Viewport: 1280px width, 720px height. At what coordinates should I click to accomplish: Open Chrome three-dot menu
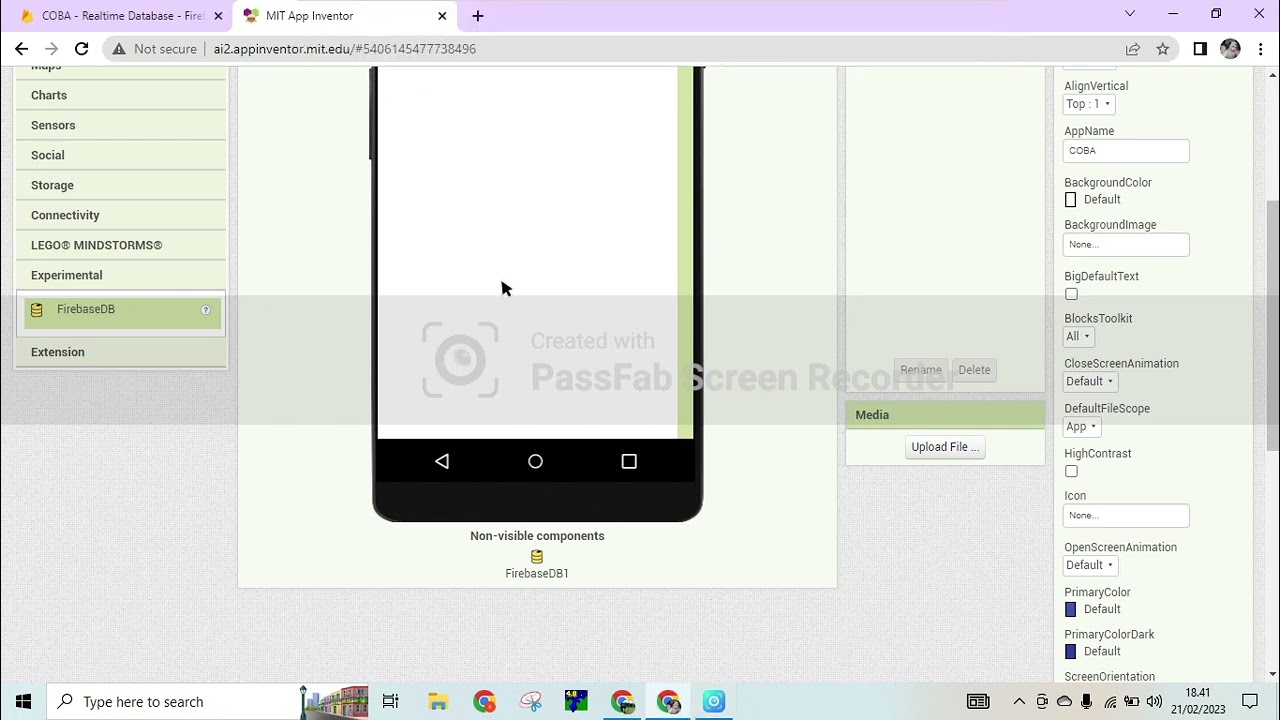[x=1260, y=48]
